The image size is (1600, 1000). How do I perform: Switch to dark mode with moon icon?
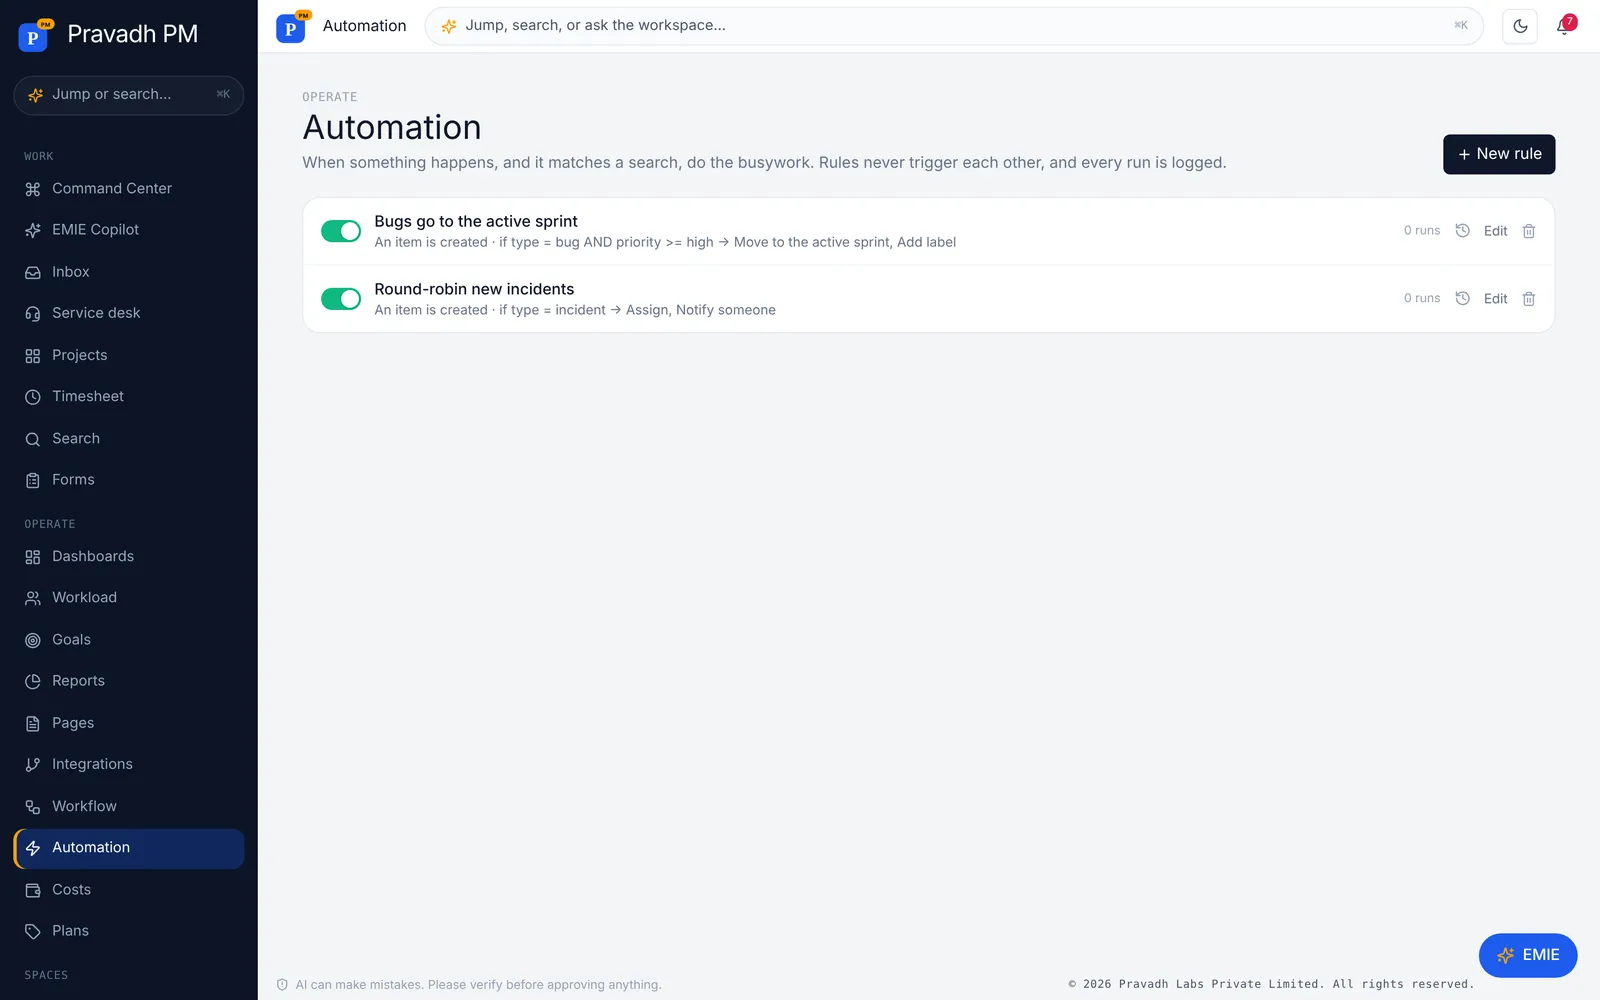pyautogui.click(x=1520, y=26)
